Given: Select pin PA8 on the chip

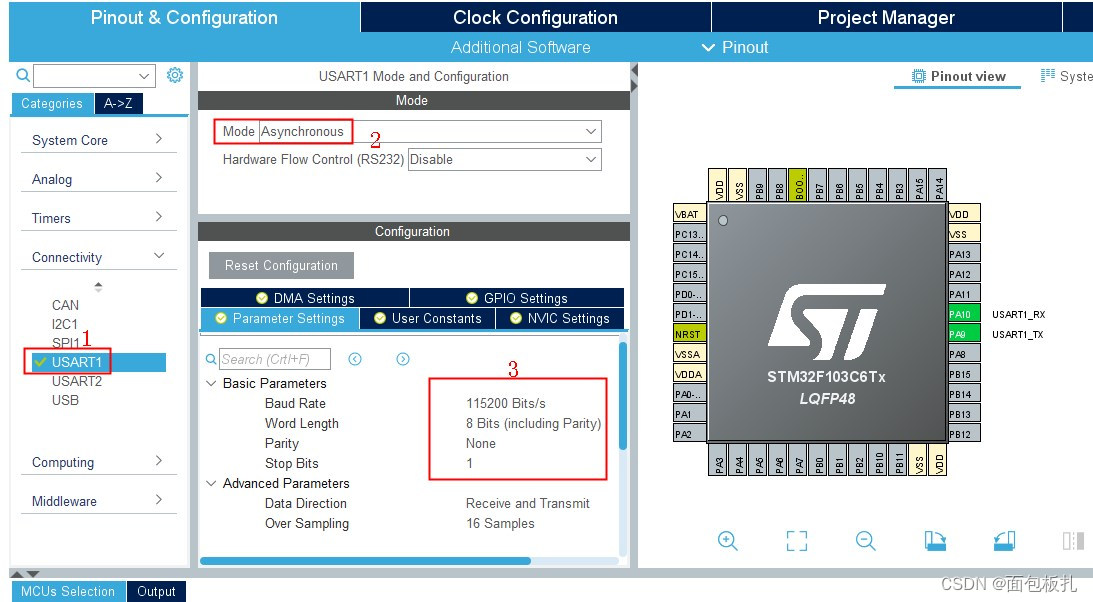Looking at the screenshot, I should pyautogui.click(x=964, y=354).
